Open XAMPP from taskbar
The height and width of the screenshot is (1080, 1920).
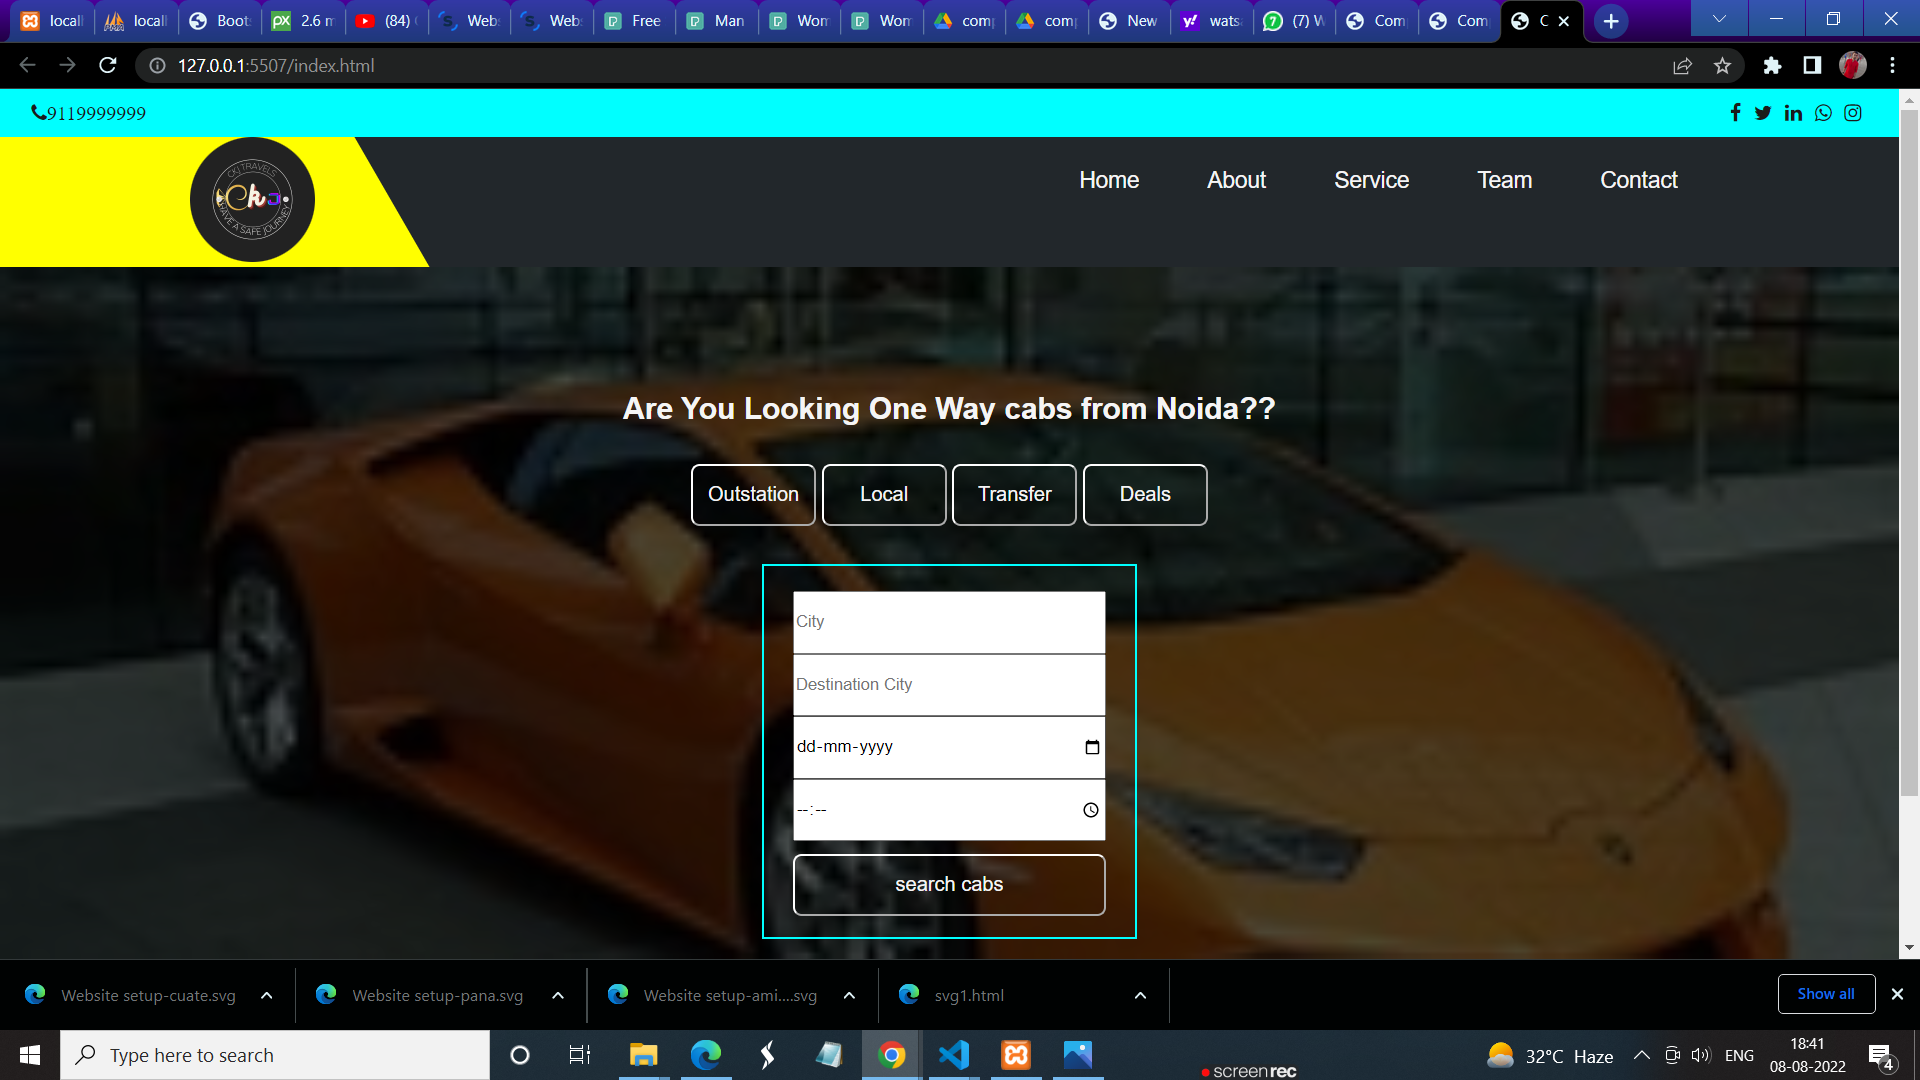[x=1016, y=1055]
